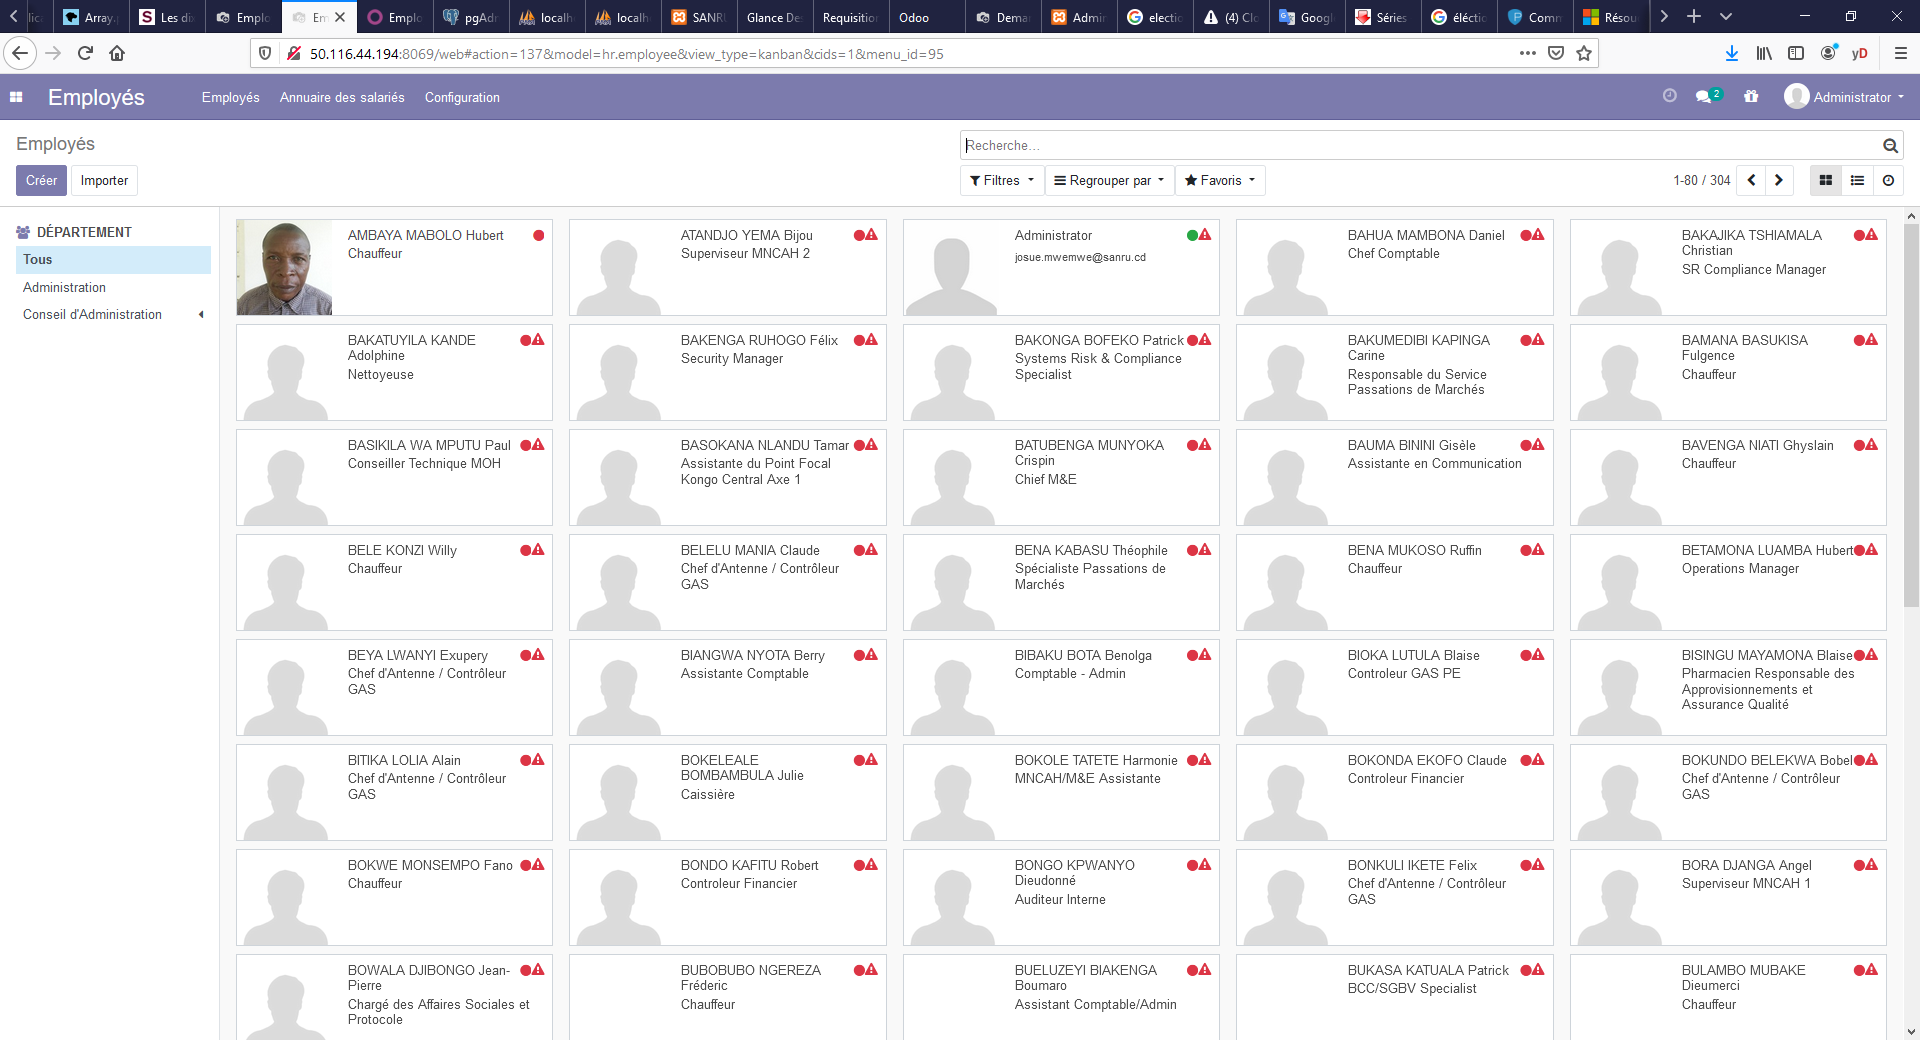Reload the page with browser refresh
The image size is (1920, 1040).
(85, 53)
